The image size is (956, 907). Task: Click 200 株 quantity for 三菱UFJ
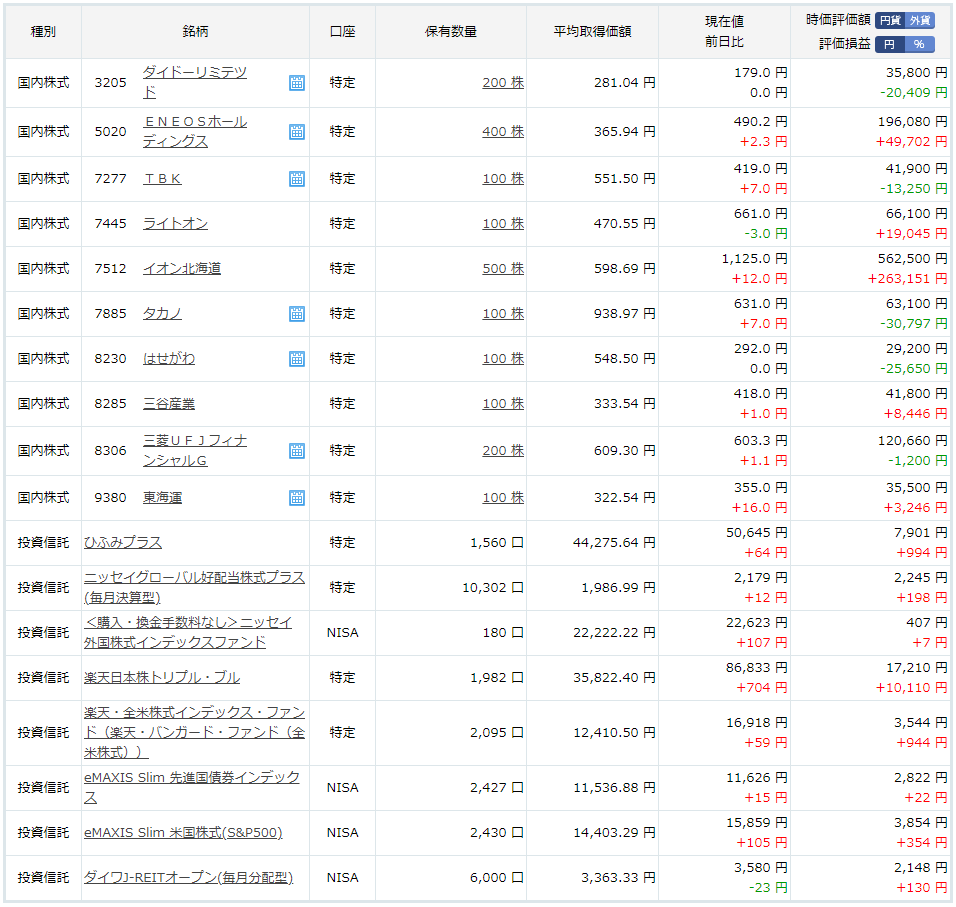[x=503, y=451]
